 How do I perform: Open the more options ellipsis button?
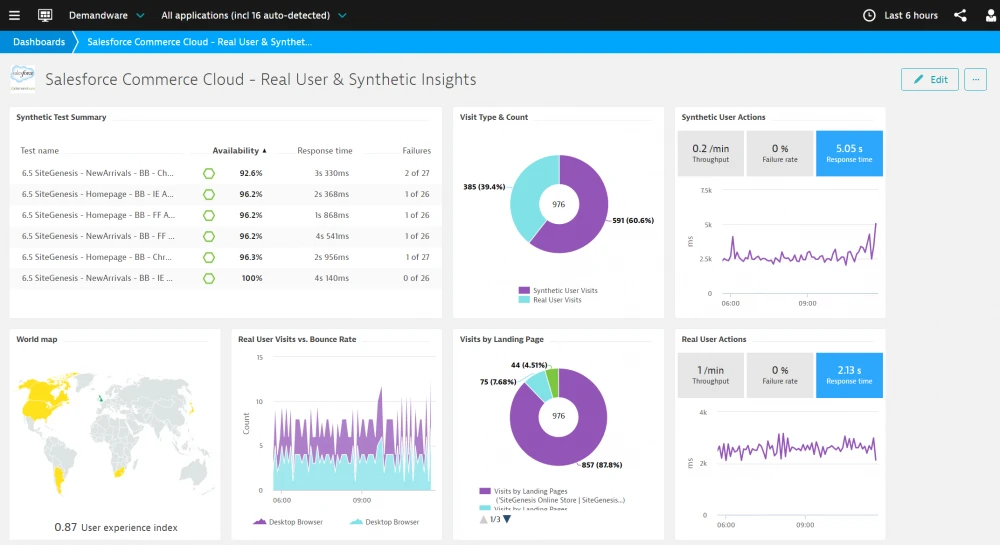(976, 80)
